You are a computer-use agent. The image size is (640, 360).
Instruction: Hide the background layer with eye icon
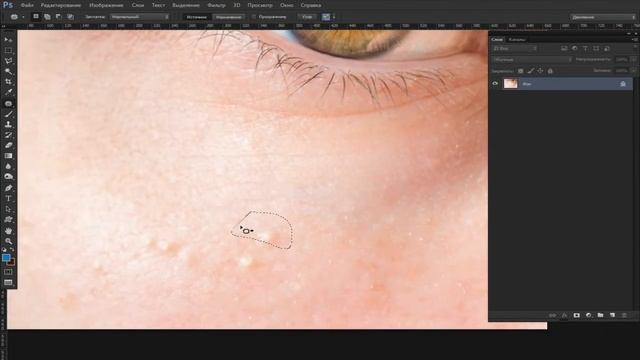point(495,84)
